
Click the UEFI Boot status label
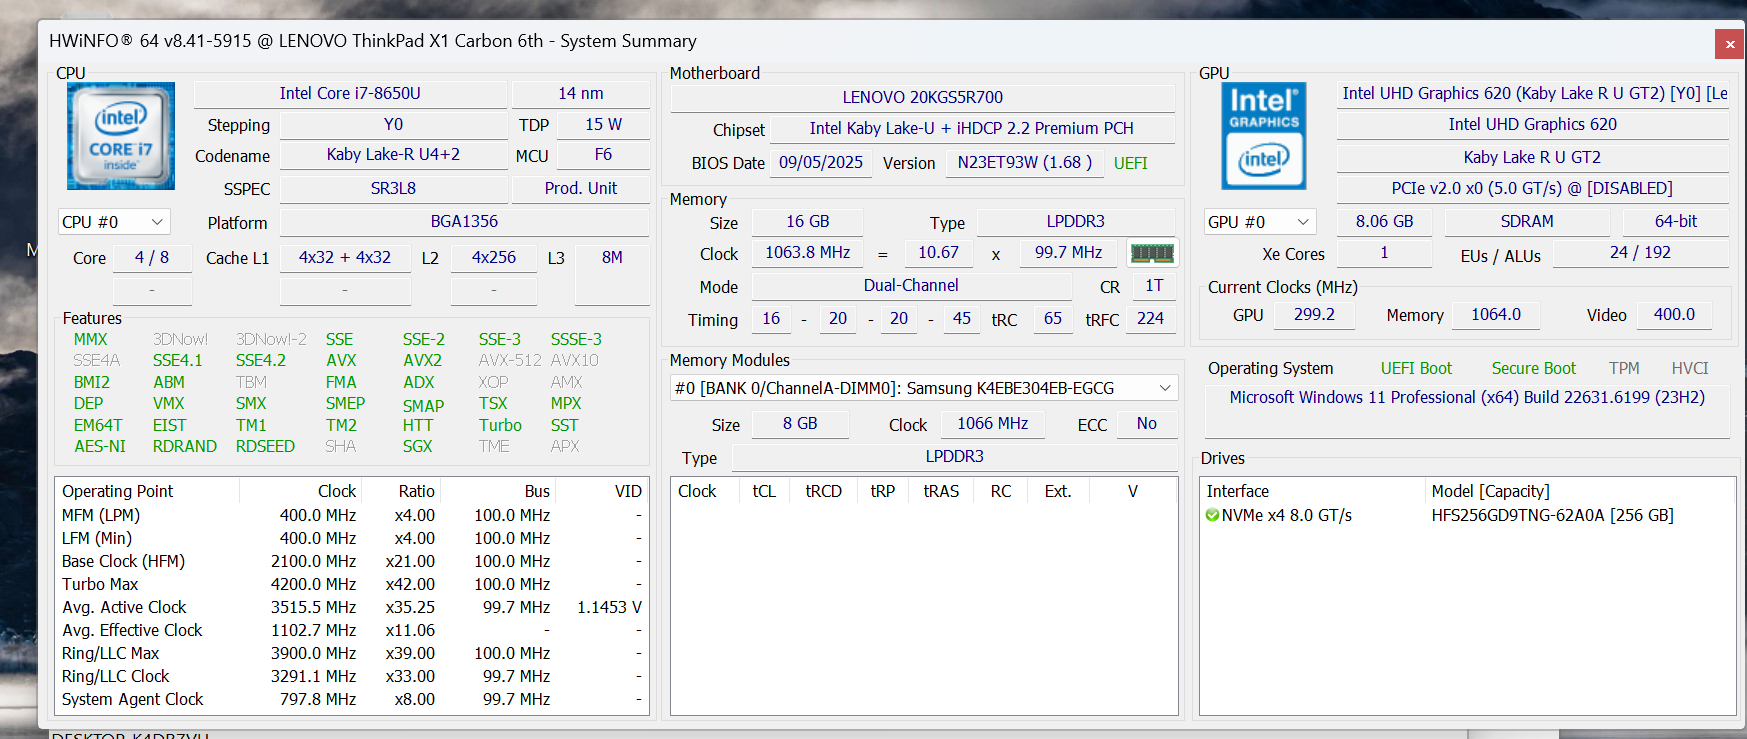[1416, 369]
